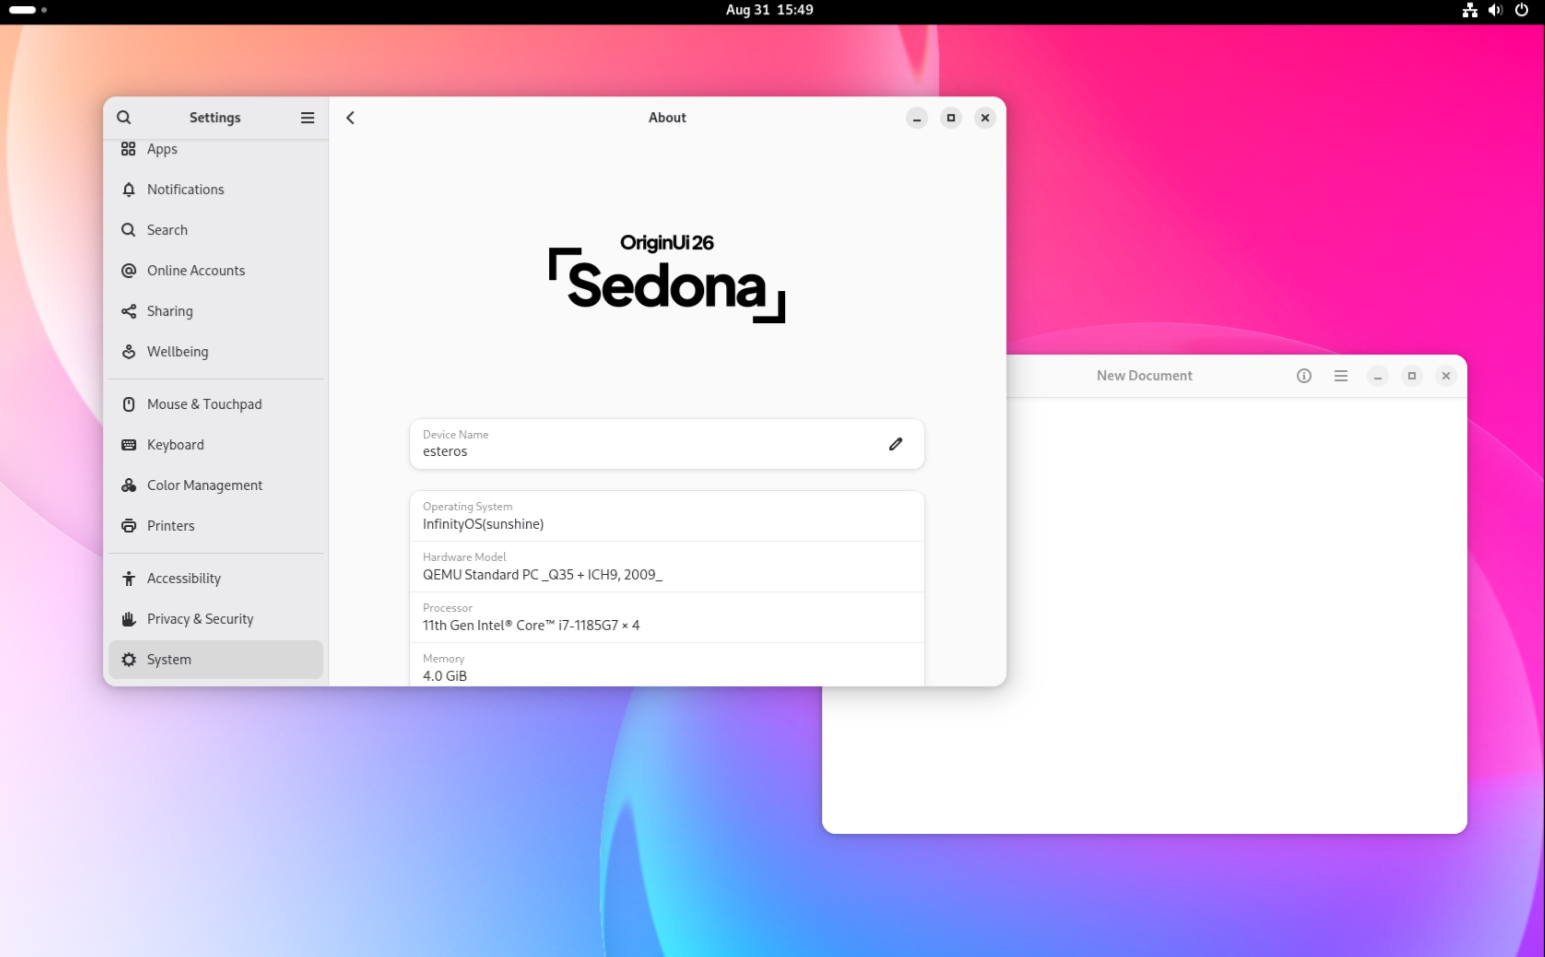
Task: Maximize the New Document window
Action: pyautogui.click(x=1412, y=376)
